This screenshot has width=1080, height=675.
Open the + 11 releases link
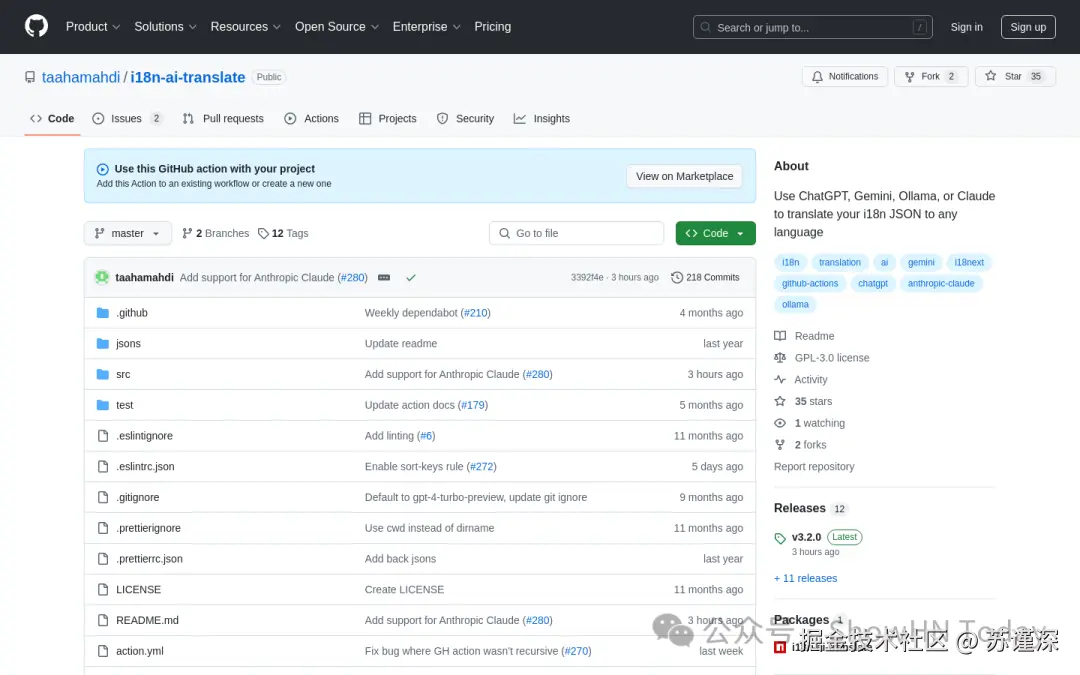805,579
